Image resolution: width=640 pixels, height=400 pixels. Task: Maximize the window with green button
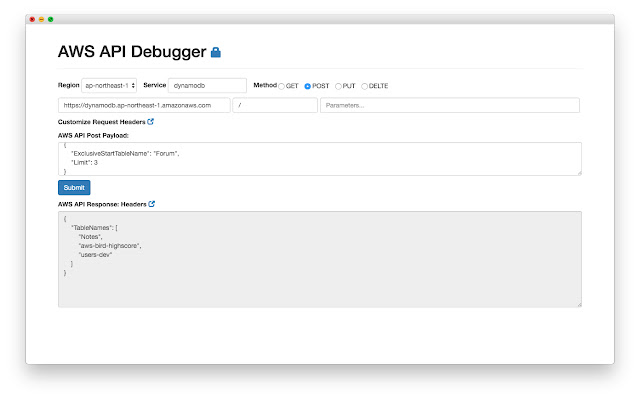(51, 19)
